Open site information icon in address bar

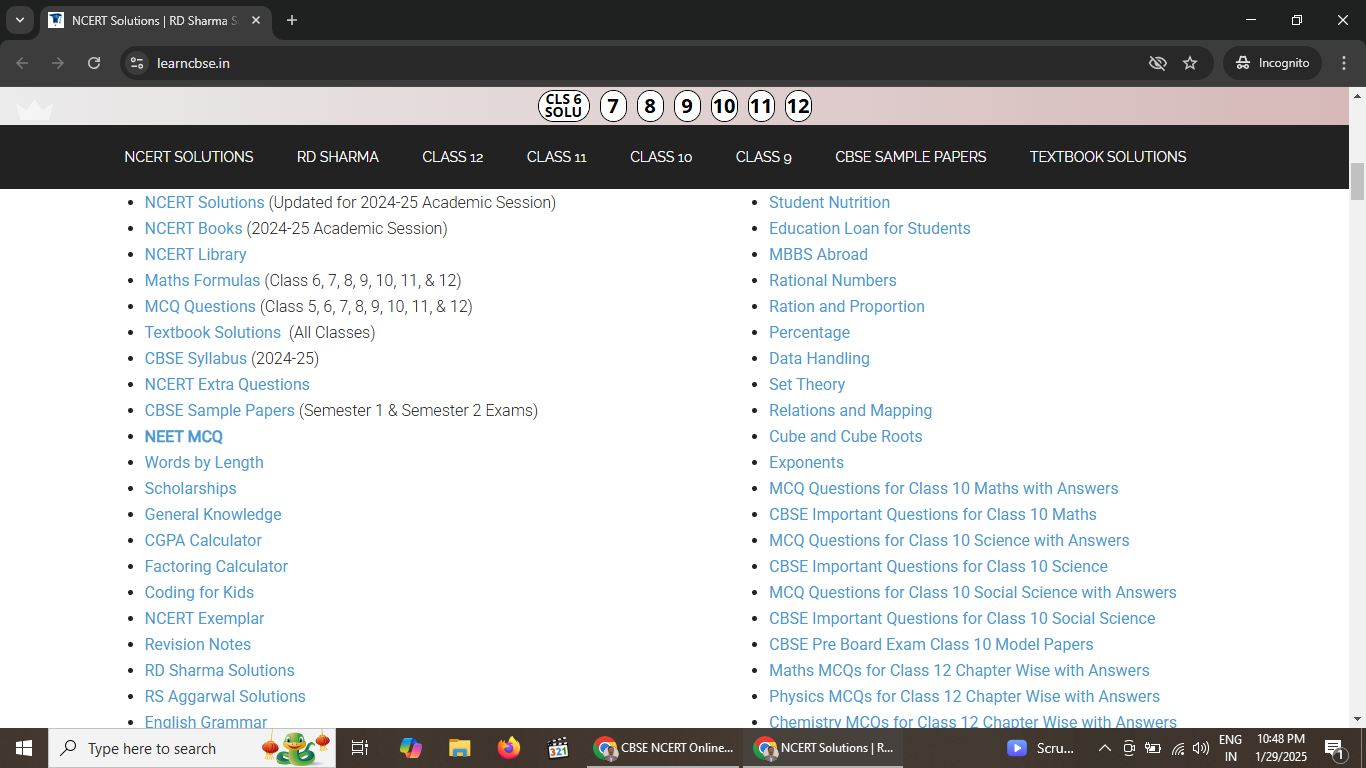(x=138, y=63)
